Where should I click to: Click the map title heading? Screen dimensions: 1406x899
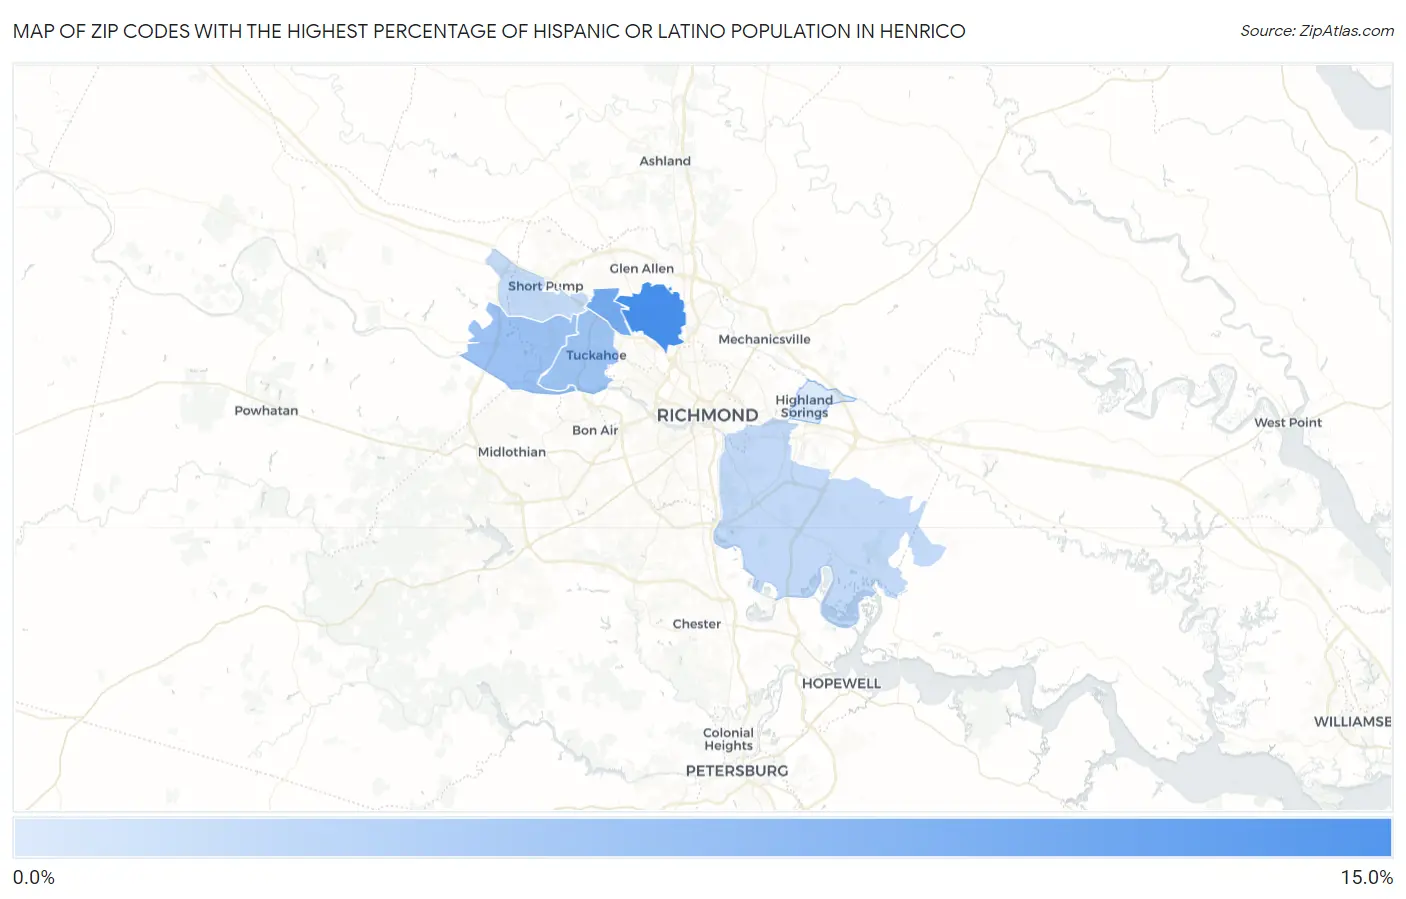pos(489,31)
